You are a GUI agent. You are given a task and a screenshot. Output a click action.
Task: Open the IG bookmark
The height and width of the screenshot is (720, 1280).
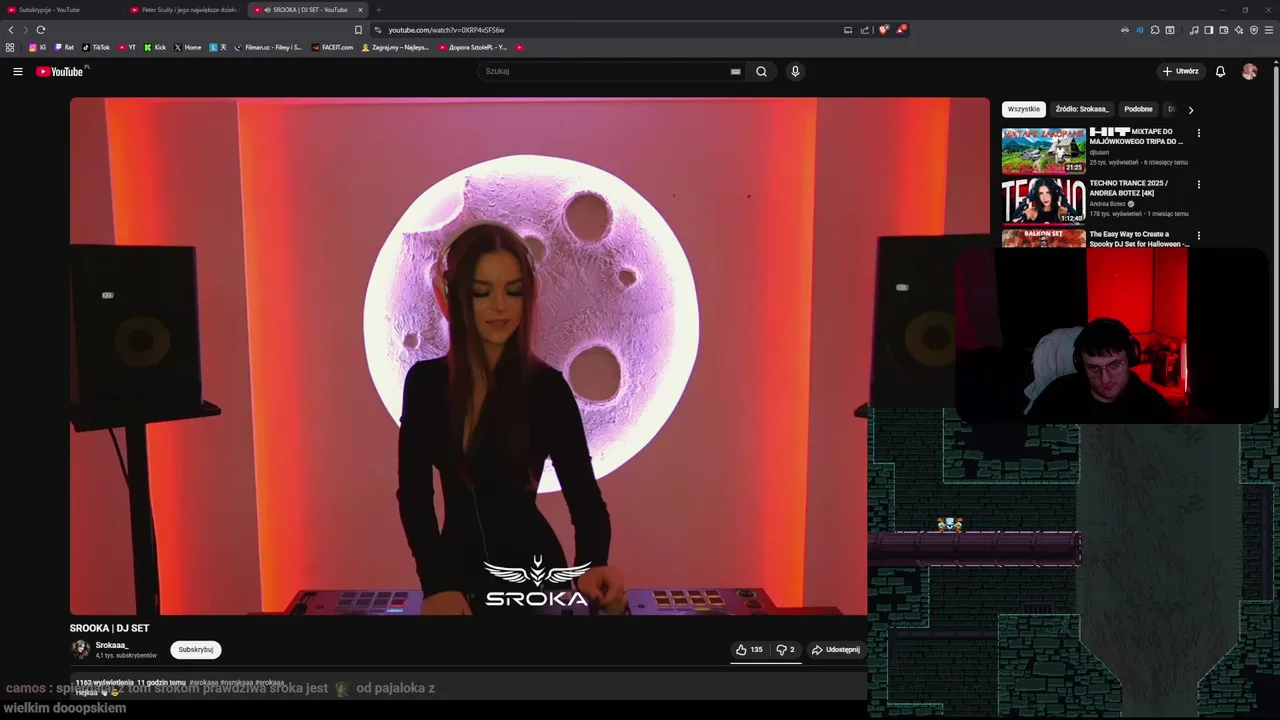37,47
